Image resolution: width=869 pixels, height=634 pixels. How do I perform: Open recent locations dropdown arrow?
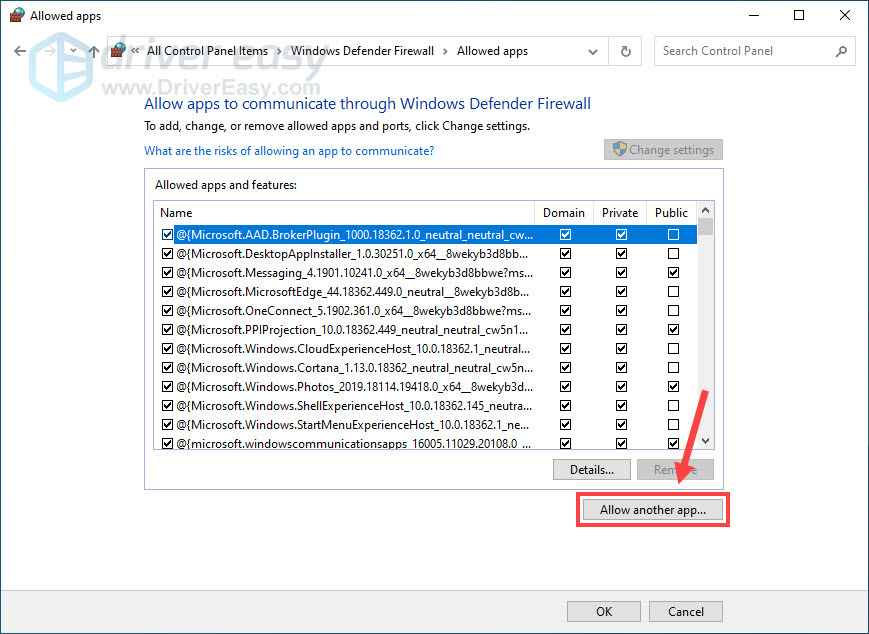73,51
